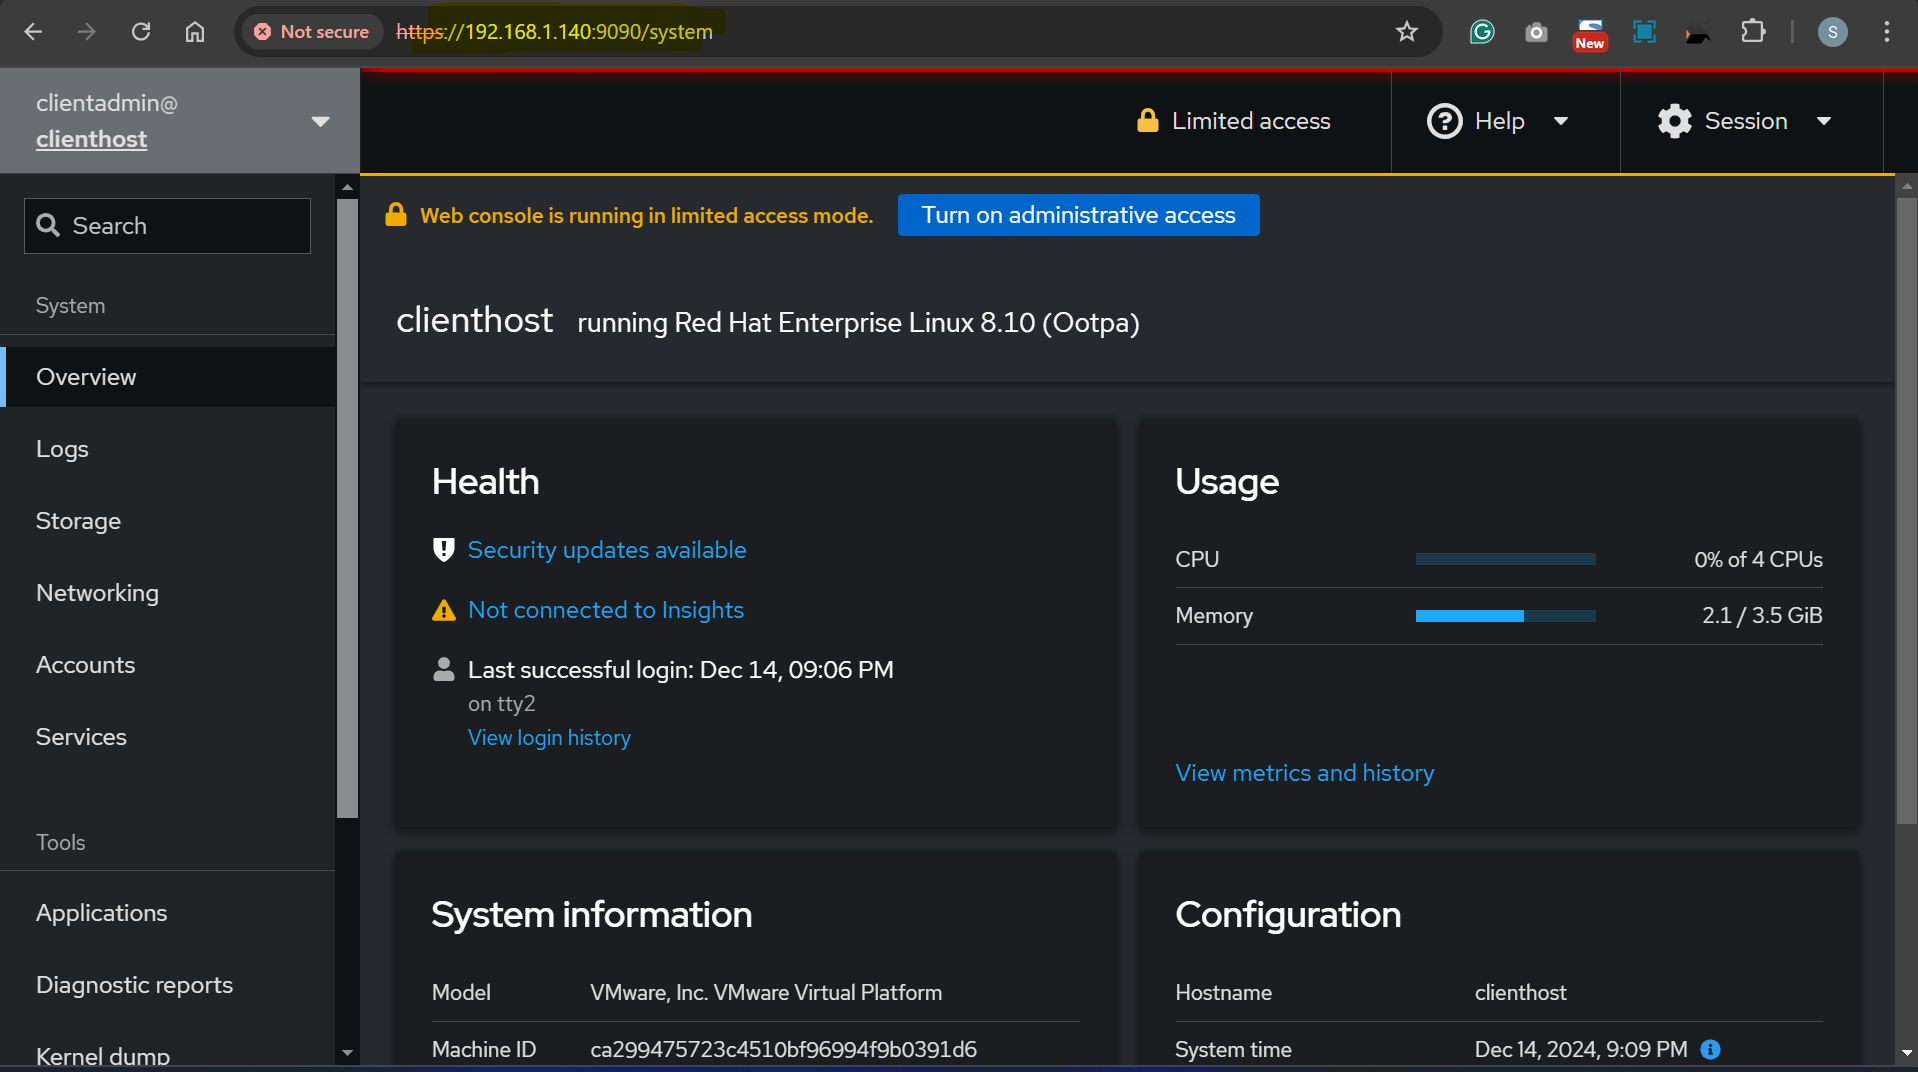Click the limited access mode warning text

coord(646,215)
